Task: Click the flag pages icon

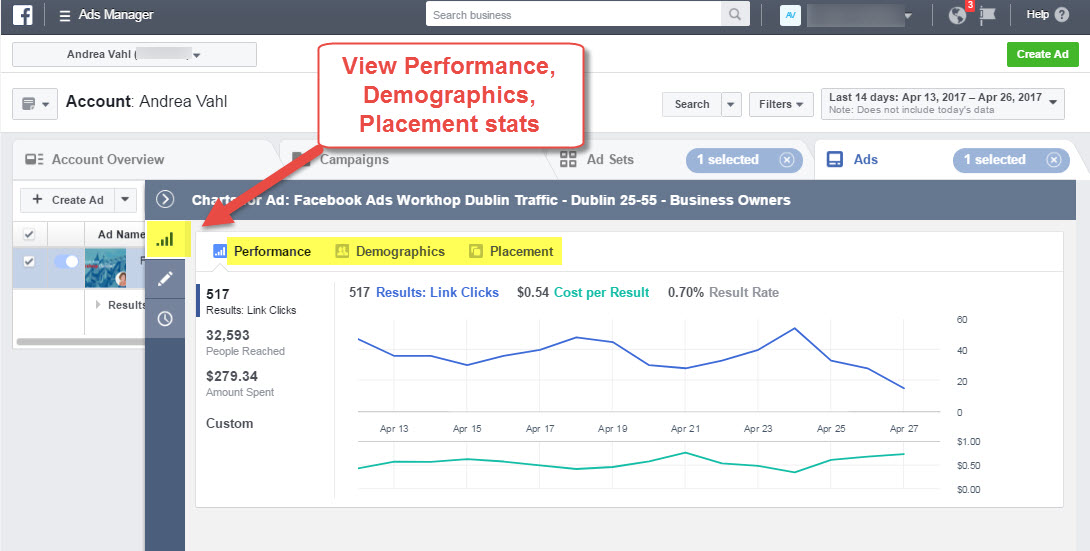Action: click(x=988, y=15)
